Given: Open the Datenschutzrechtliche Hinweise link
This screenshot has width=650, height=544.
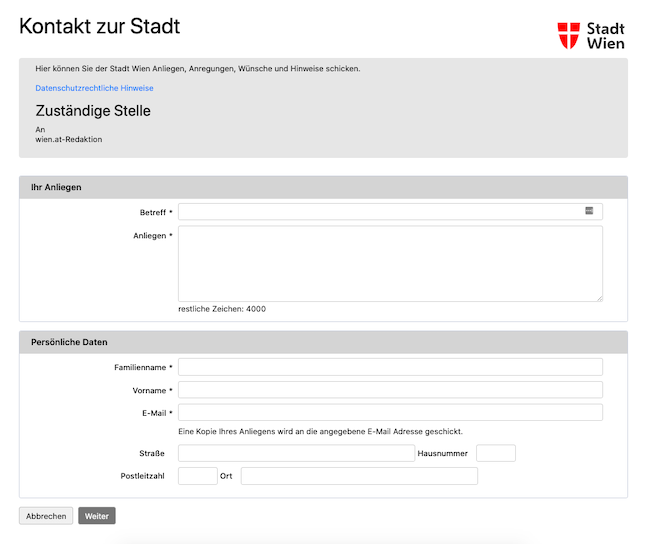Looking at the screenshot, I should [x=94, y=88].
